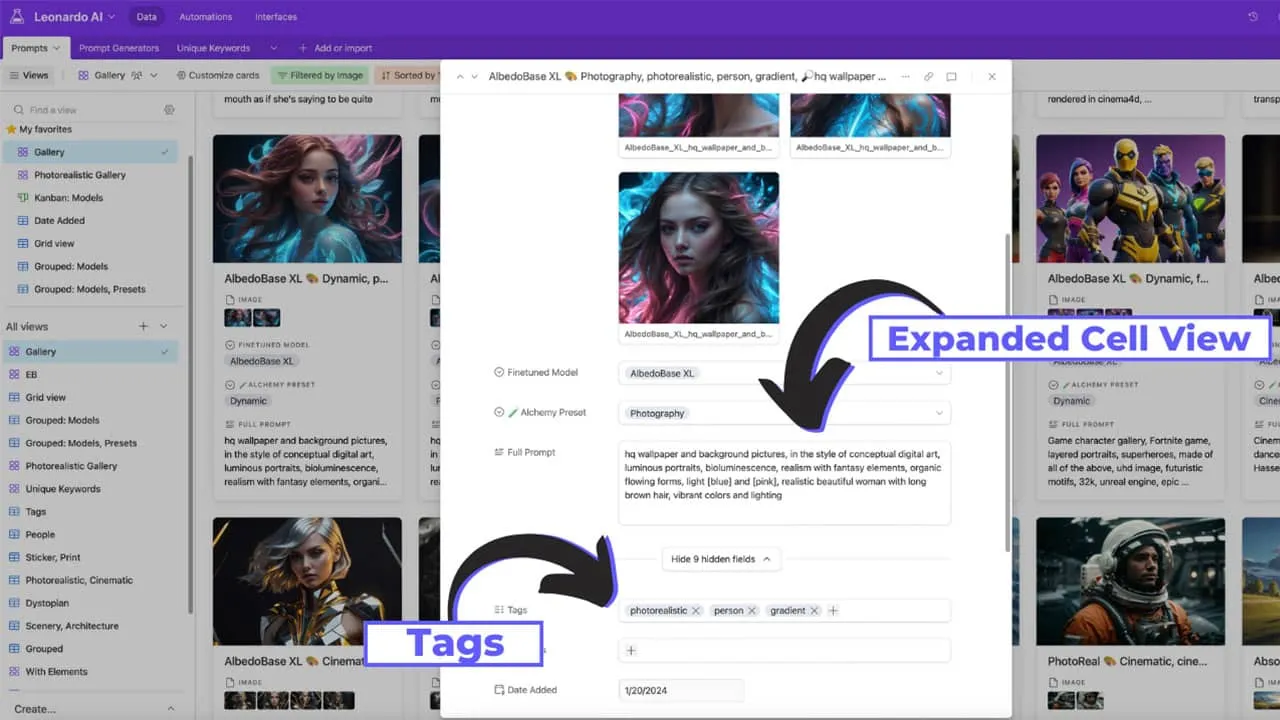
Task: Click the Full Prompt text field
Action: [784, 482]
